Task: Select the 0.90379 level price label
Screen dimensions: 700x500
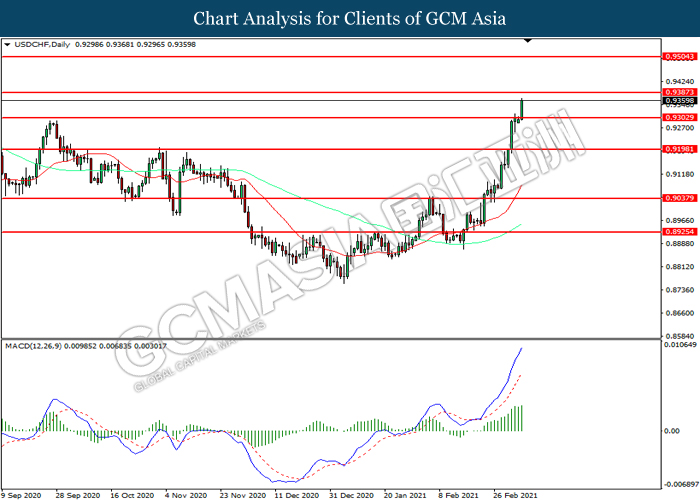Action: [x=680, y=198]
